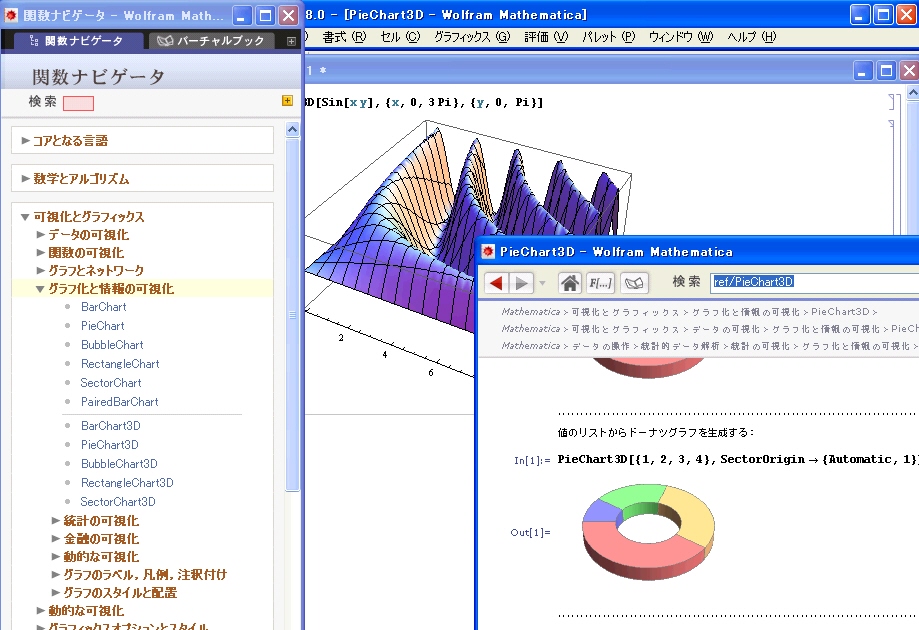The height and width of the screenshot is (630, 919).
Task: Click 統計的データ解析 in third breadcrumb
Action: point(680,346)
